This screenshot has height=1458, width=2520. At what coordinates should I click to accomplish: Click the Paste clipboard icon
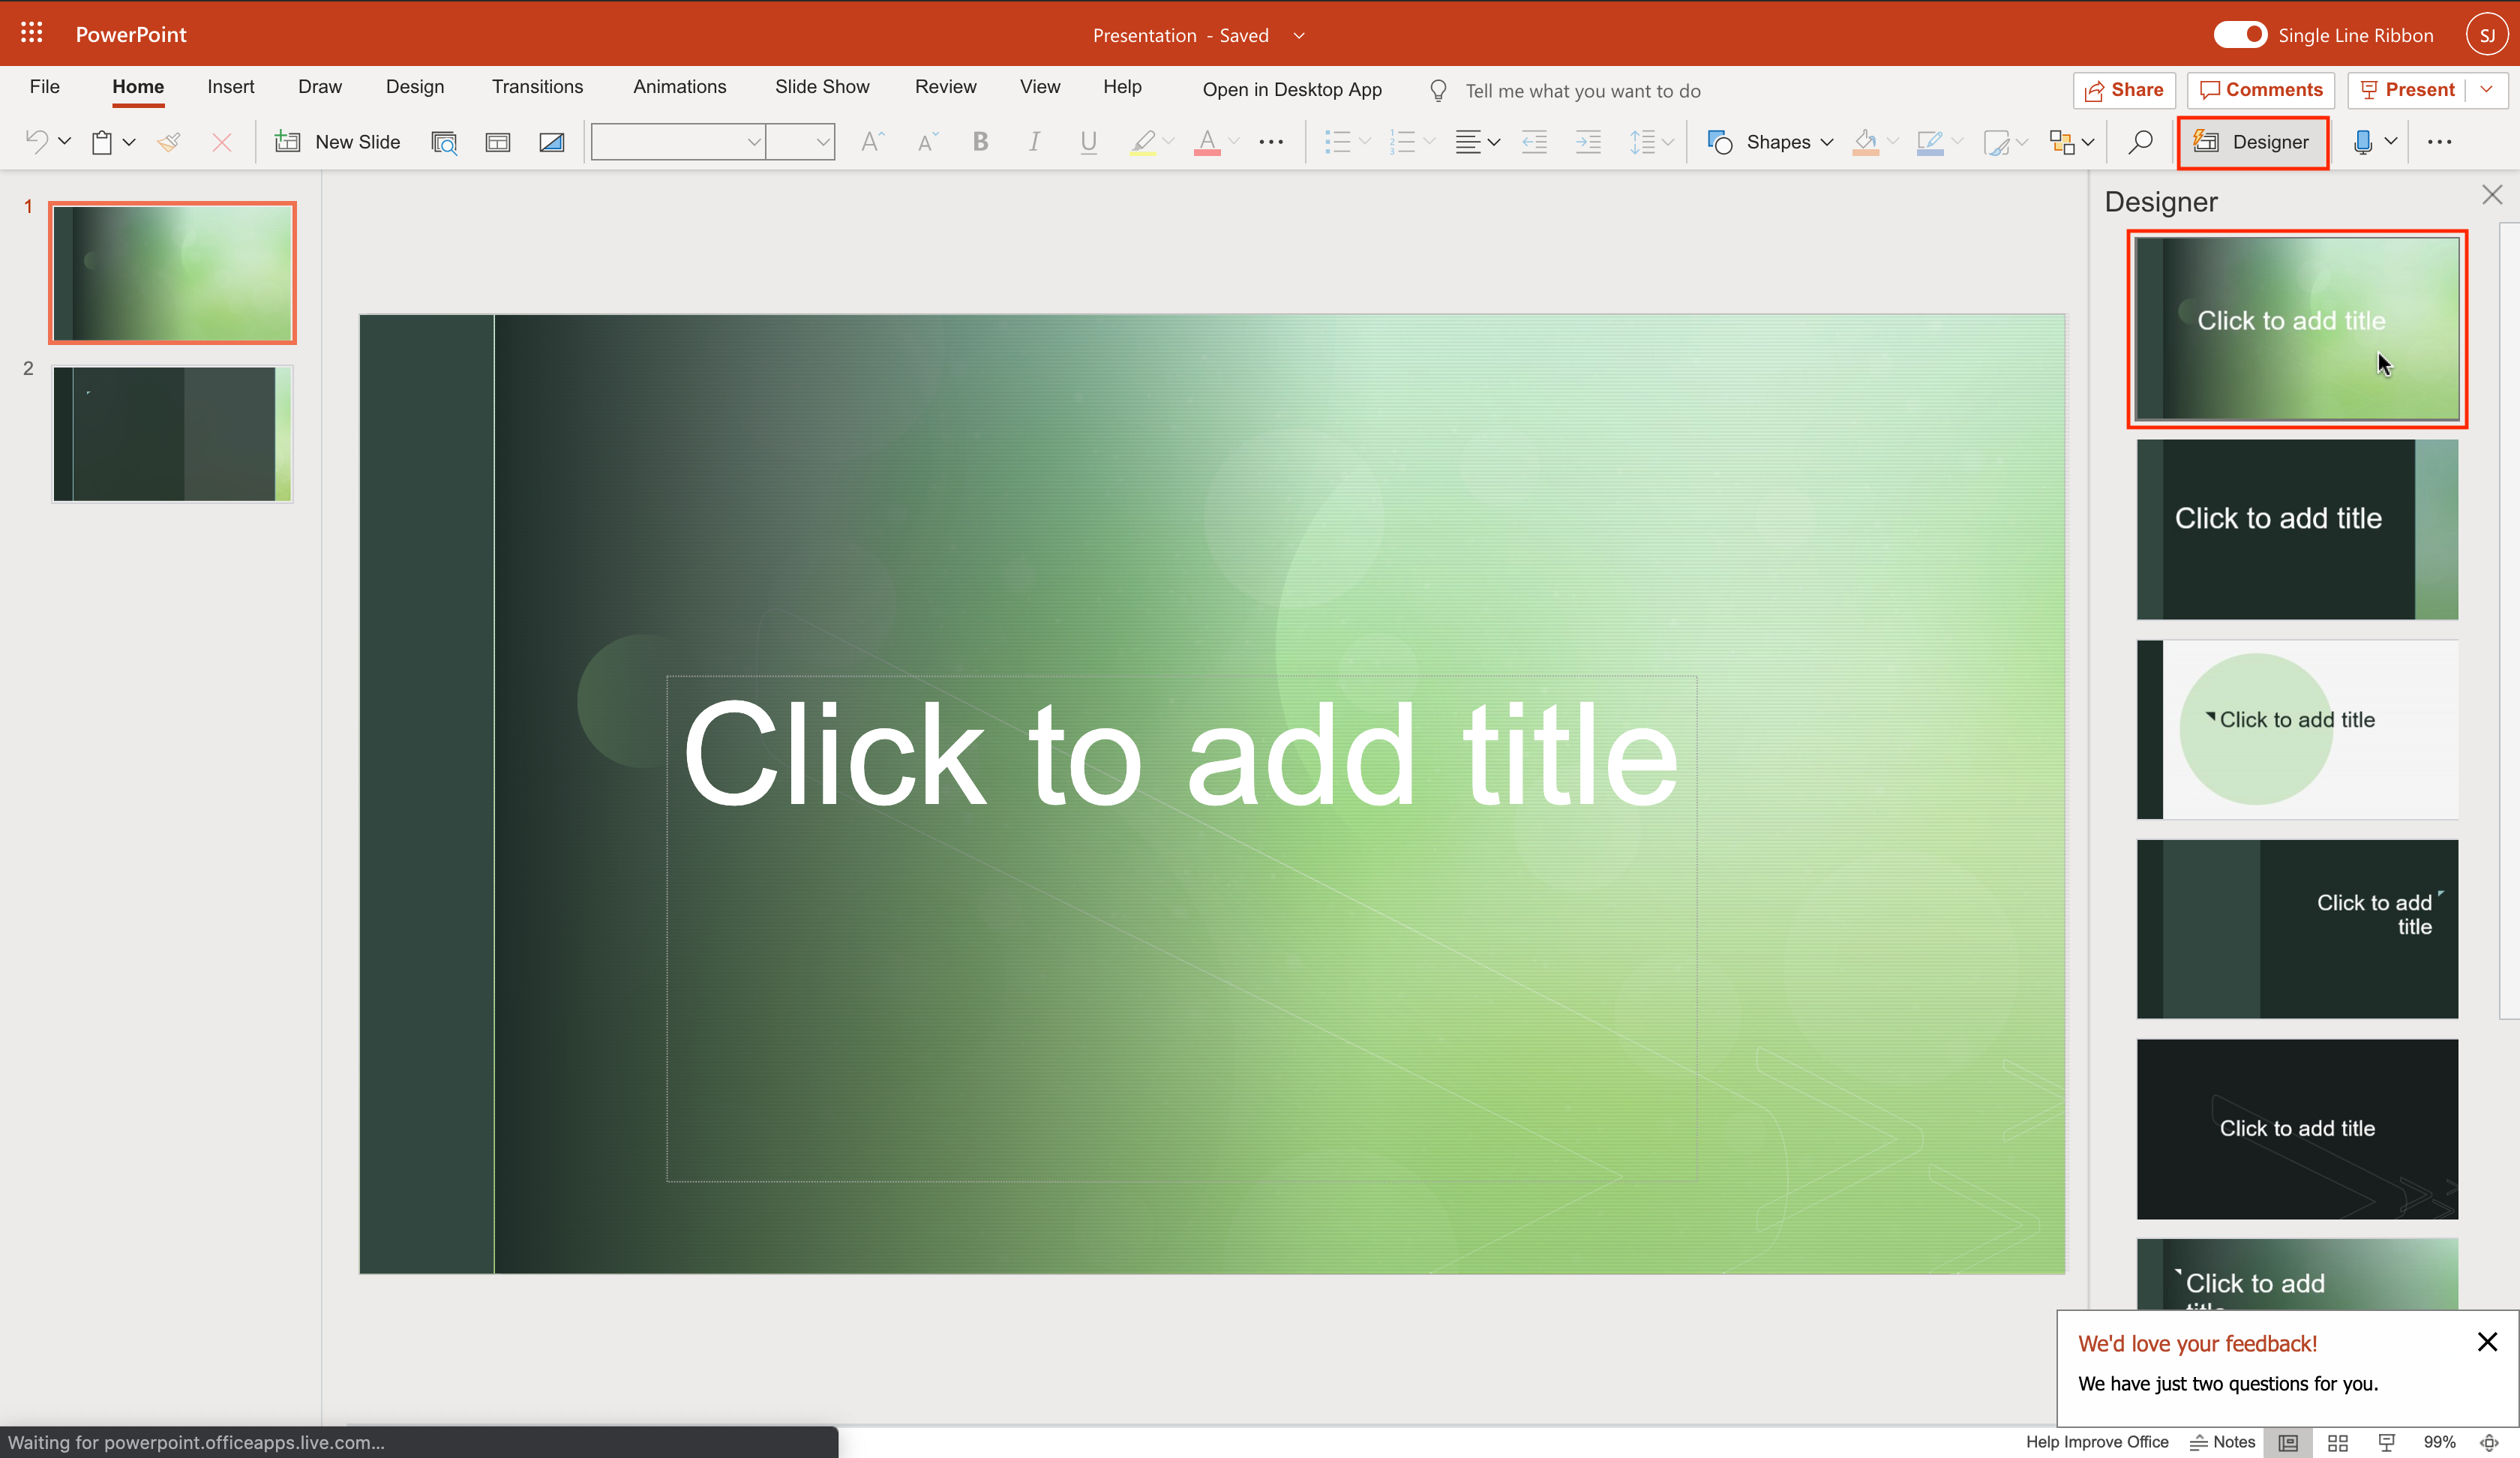coord(102,142)
